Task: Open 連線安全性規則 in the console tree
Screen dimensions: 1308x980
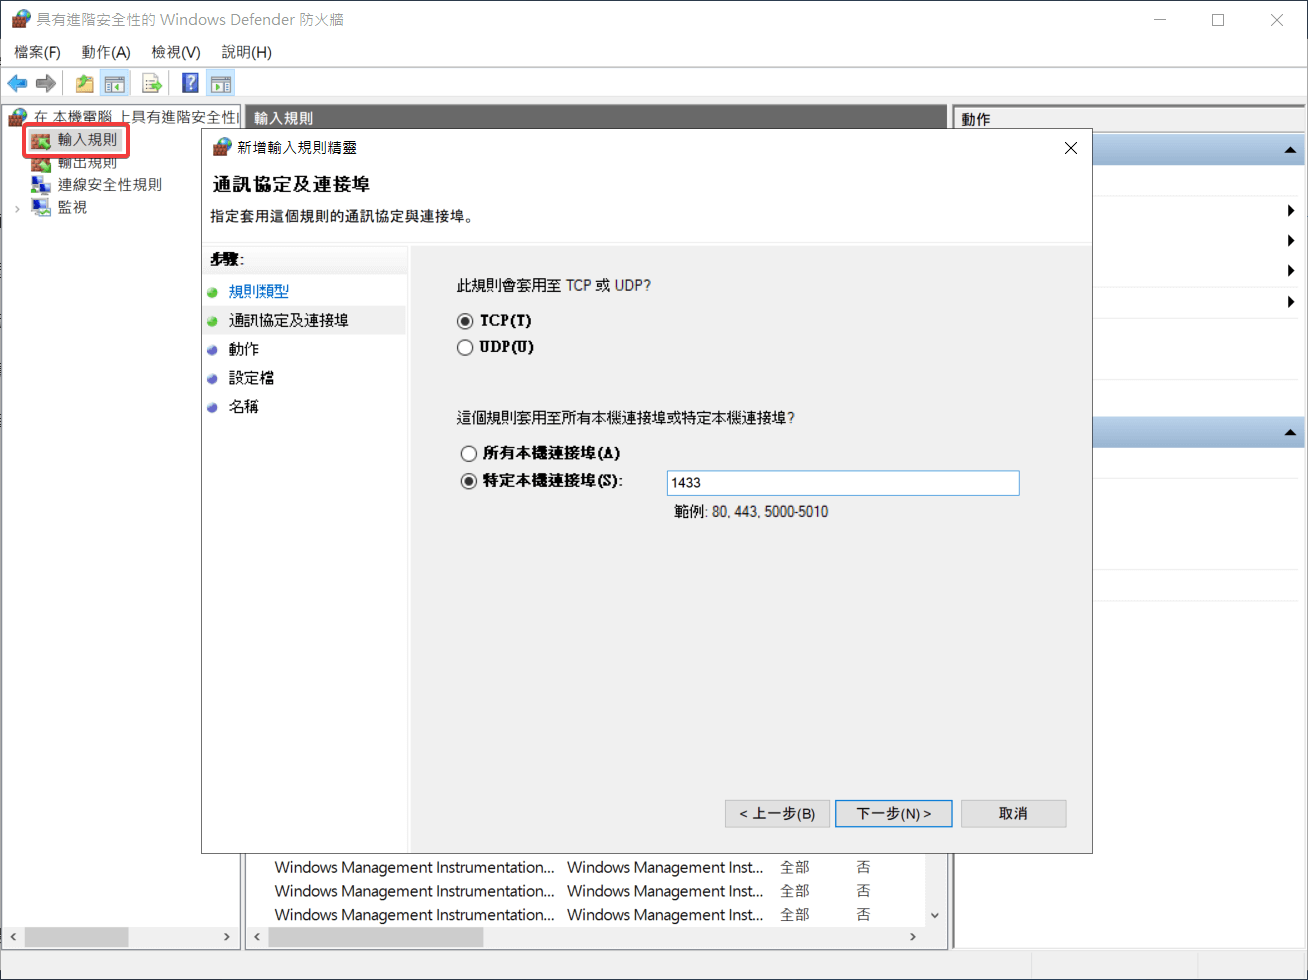Action: point(109,184)
